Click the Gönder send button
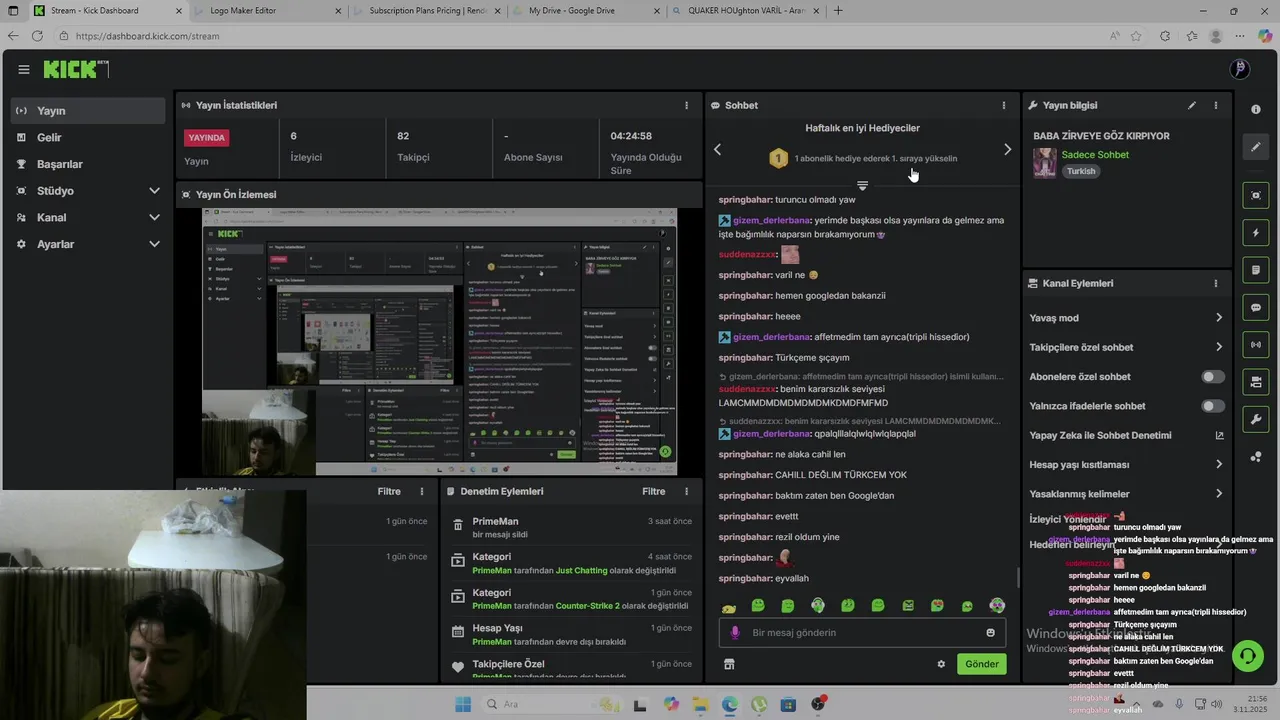 981,664
